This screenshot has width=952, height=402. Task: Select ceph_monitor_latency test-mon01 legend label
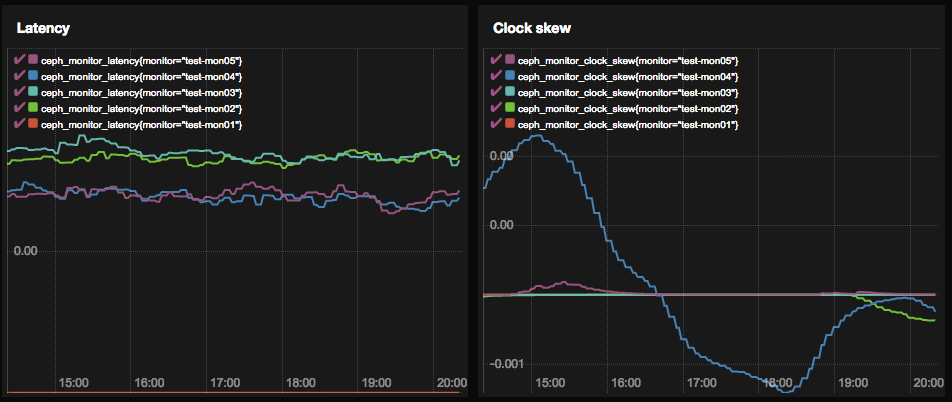tap(142, 124)
